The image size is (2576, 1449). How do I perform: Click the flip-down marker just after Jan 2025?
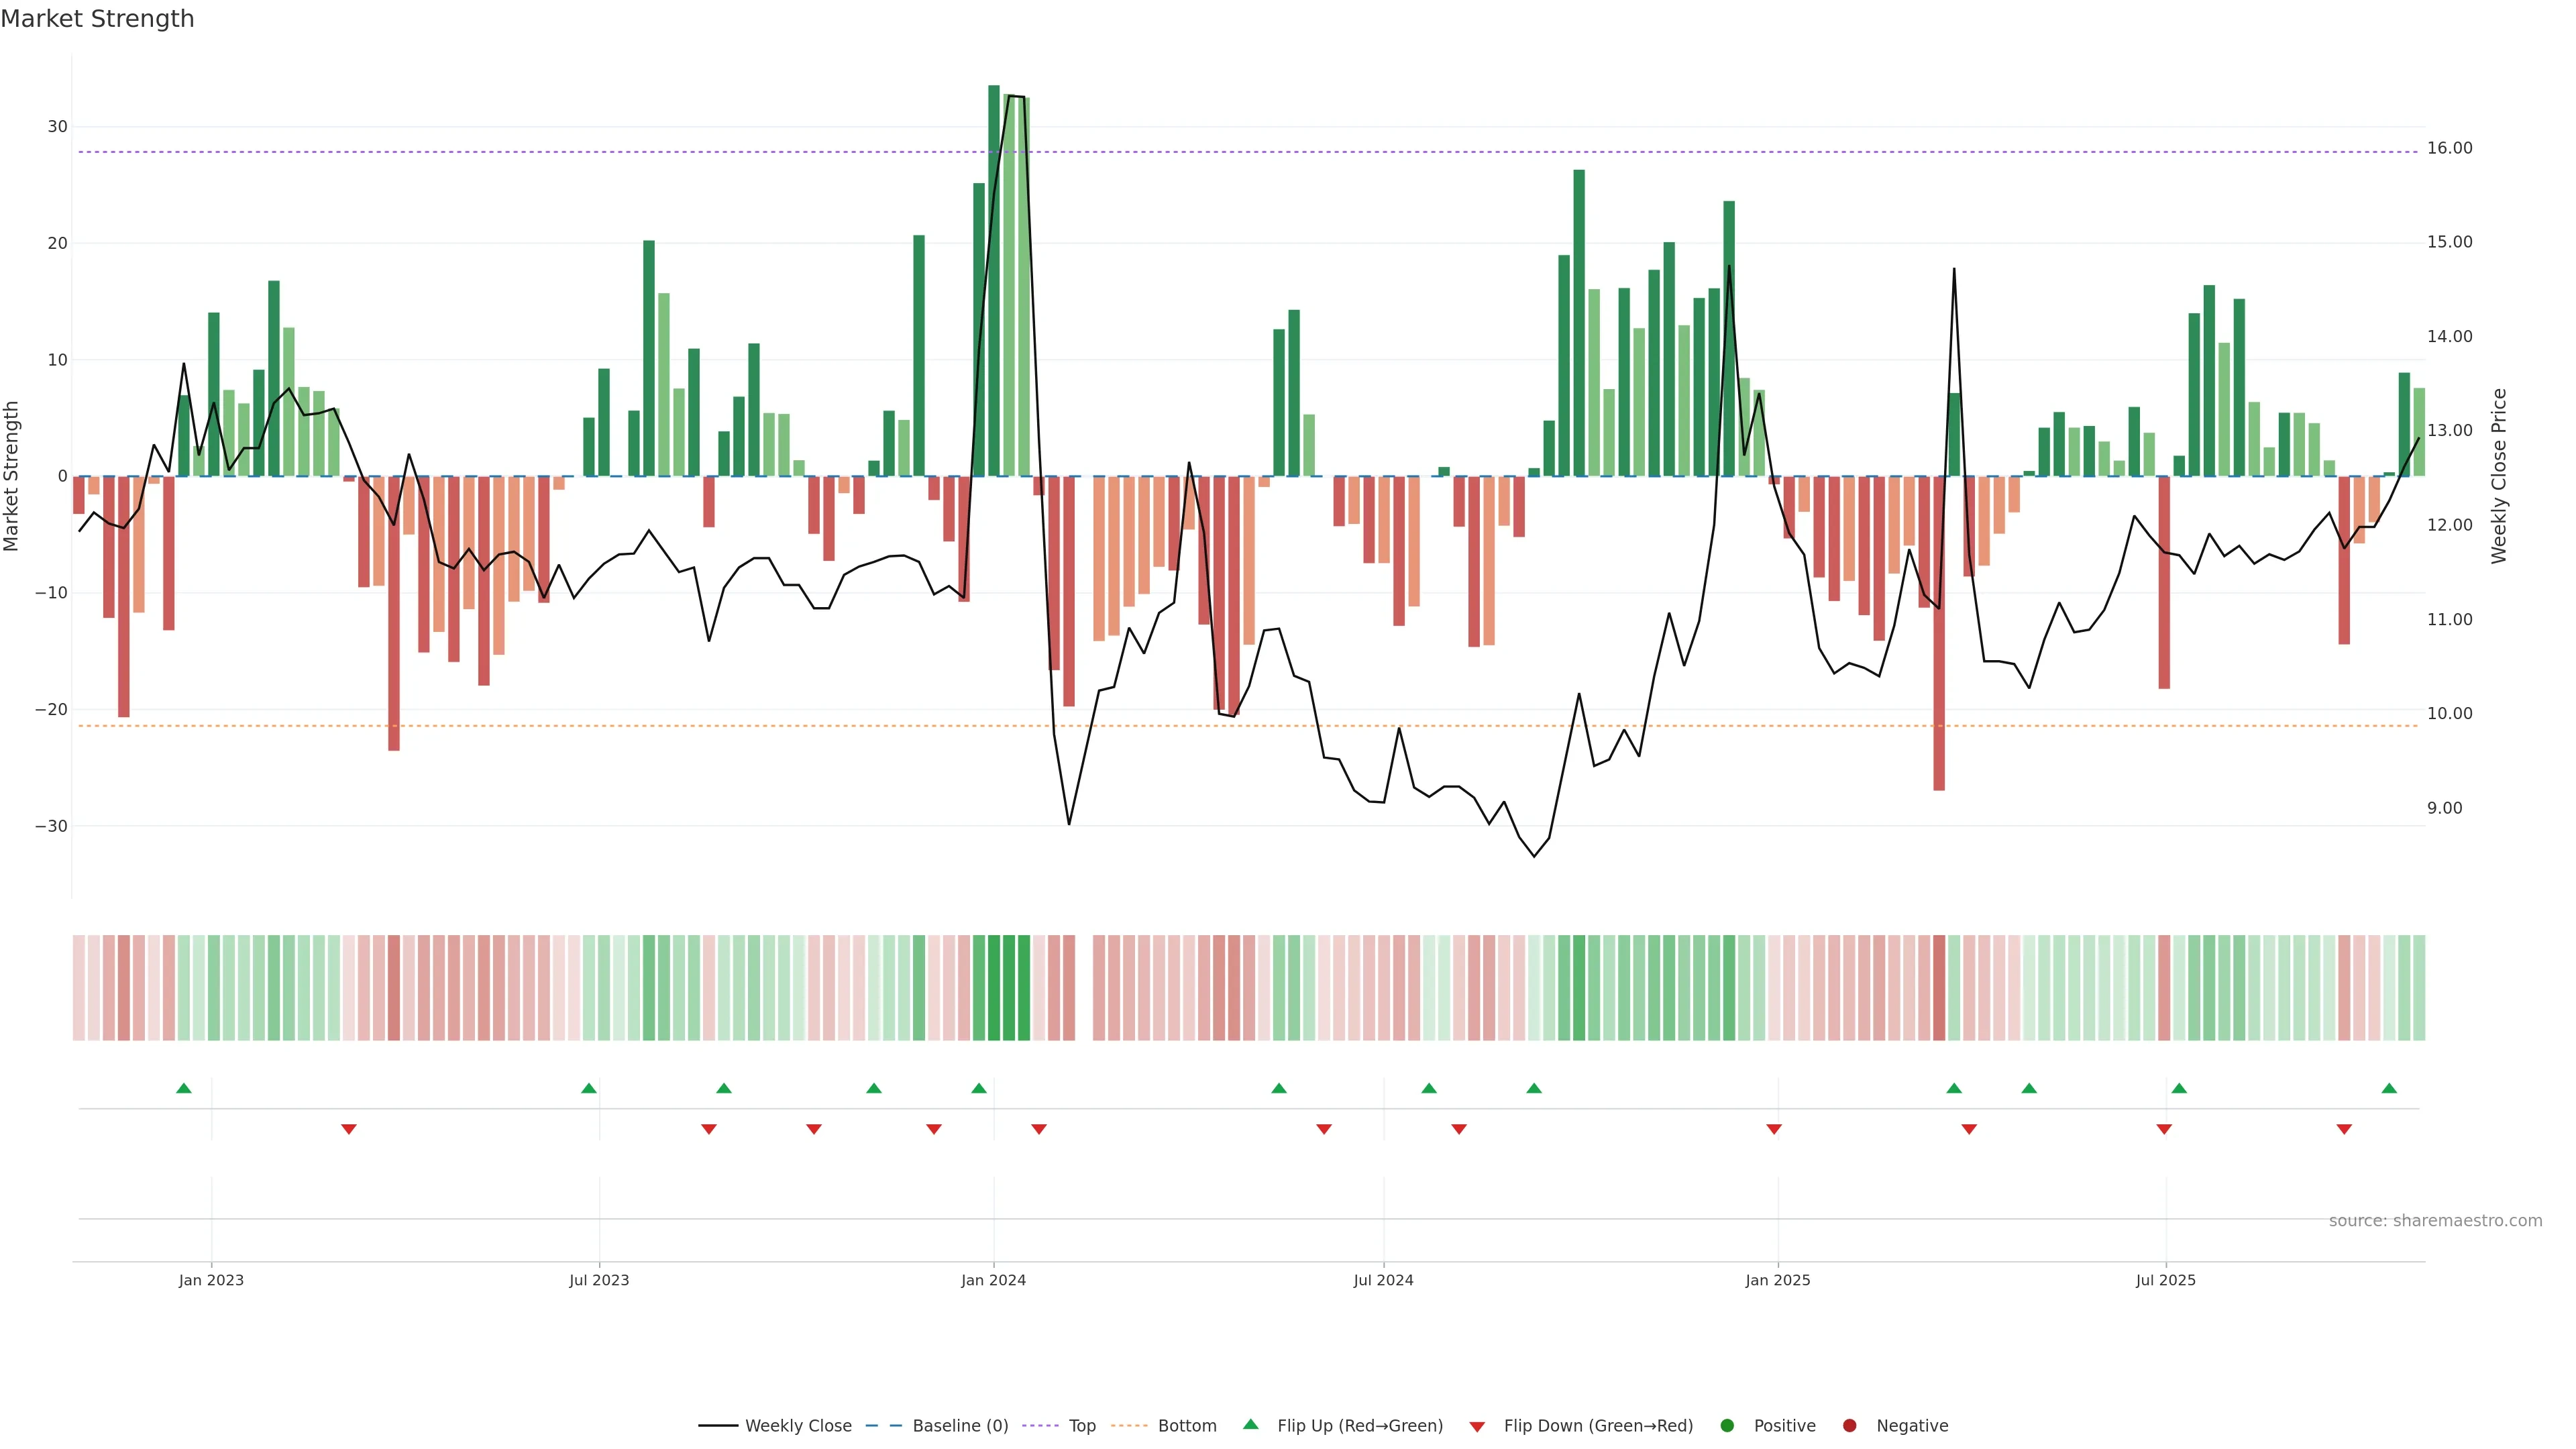tap(1774, 1129)
